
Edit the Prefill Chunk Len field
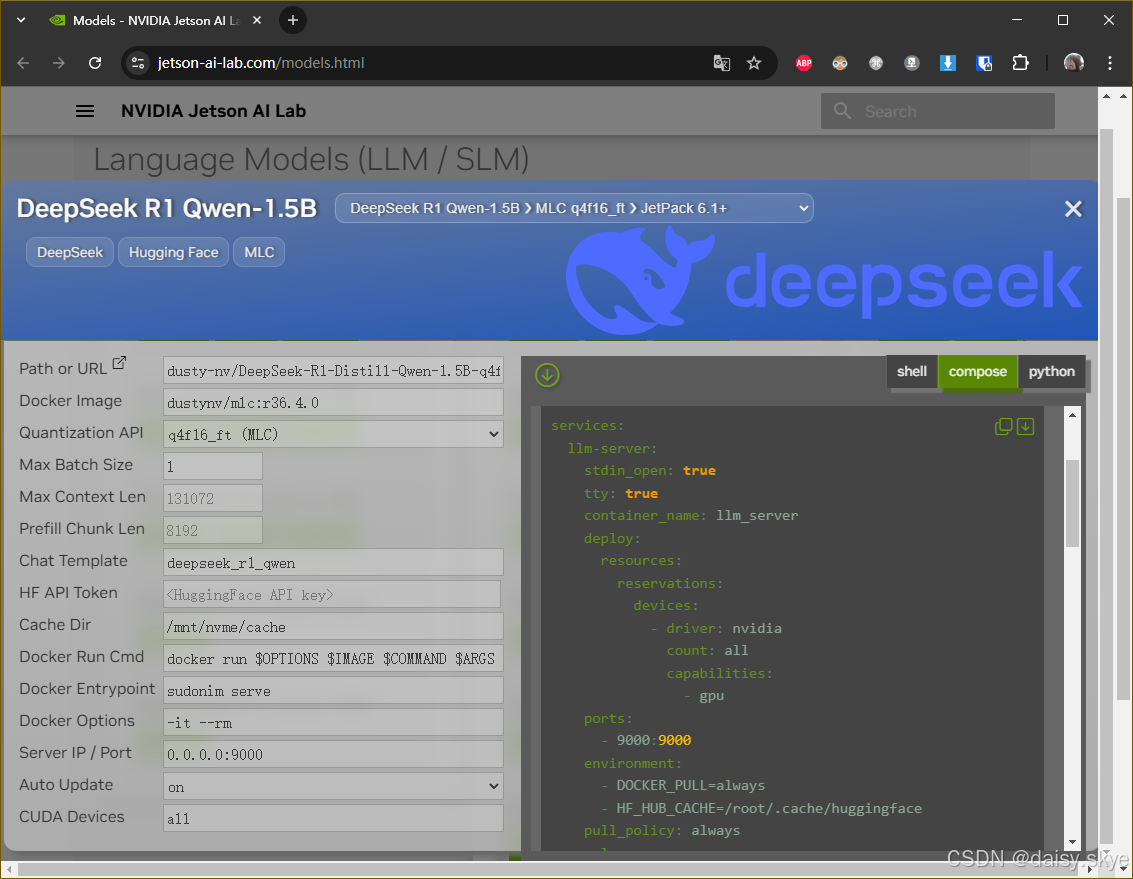pos(212,530)
